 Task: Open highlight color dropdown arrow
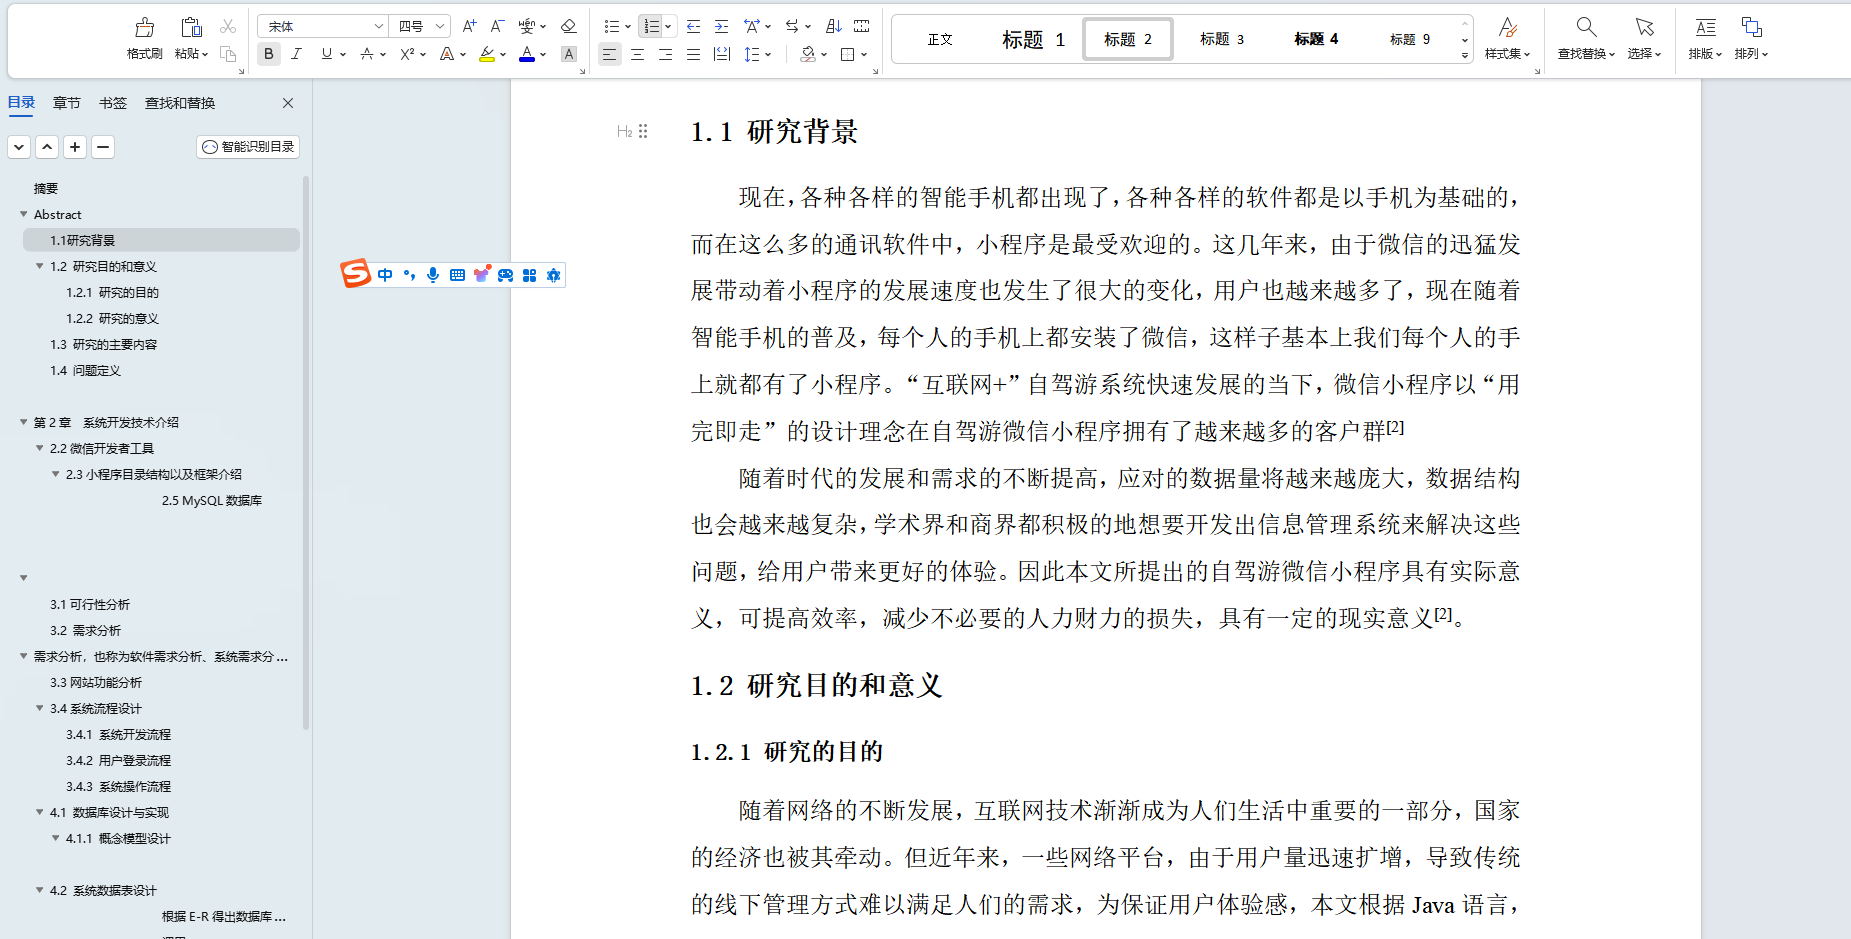(503, 55)
